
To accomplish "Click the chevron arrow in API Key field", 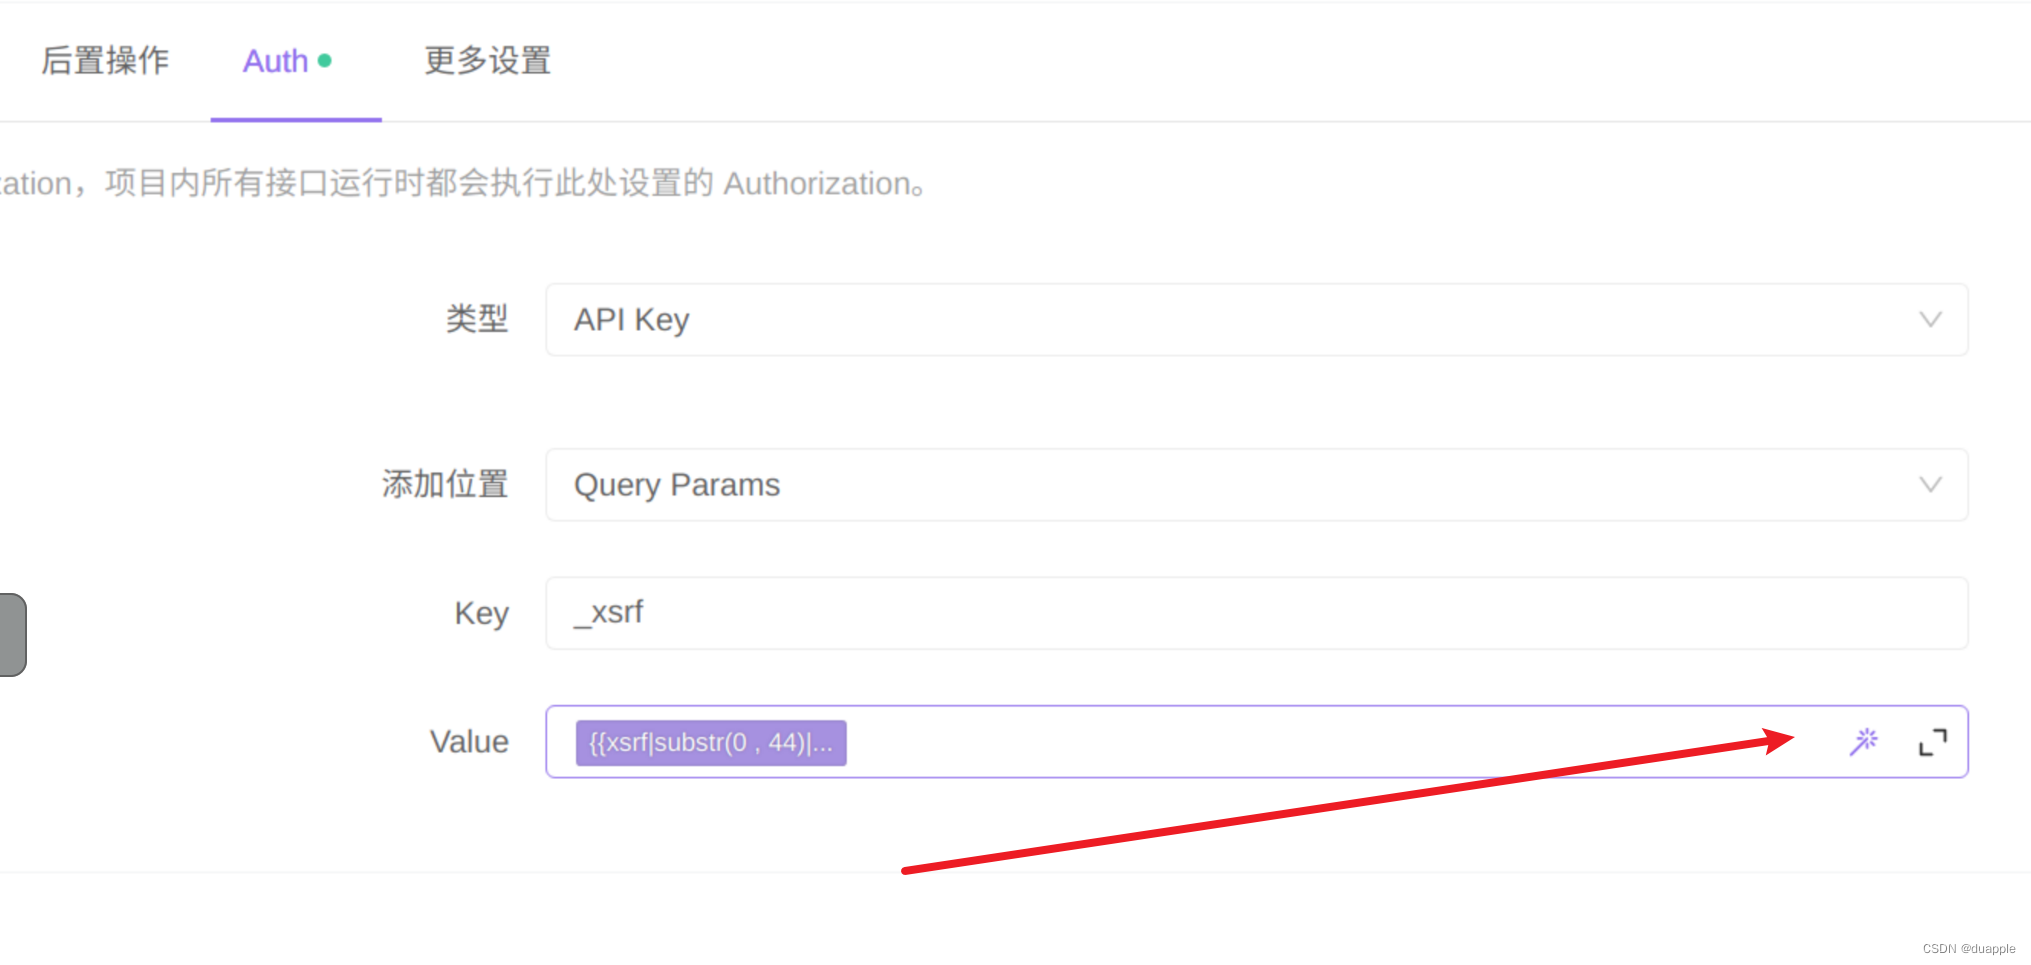I will tap(1930, 320).
